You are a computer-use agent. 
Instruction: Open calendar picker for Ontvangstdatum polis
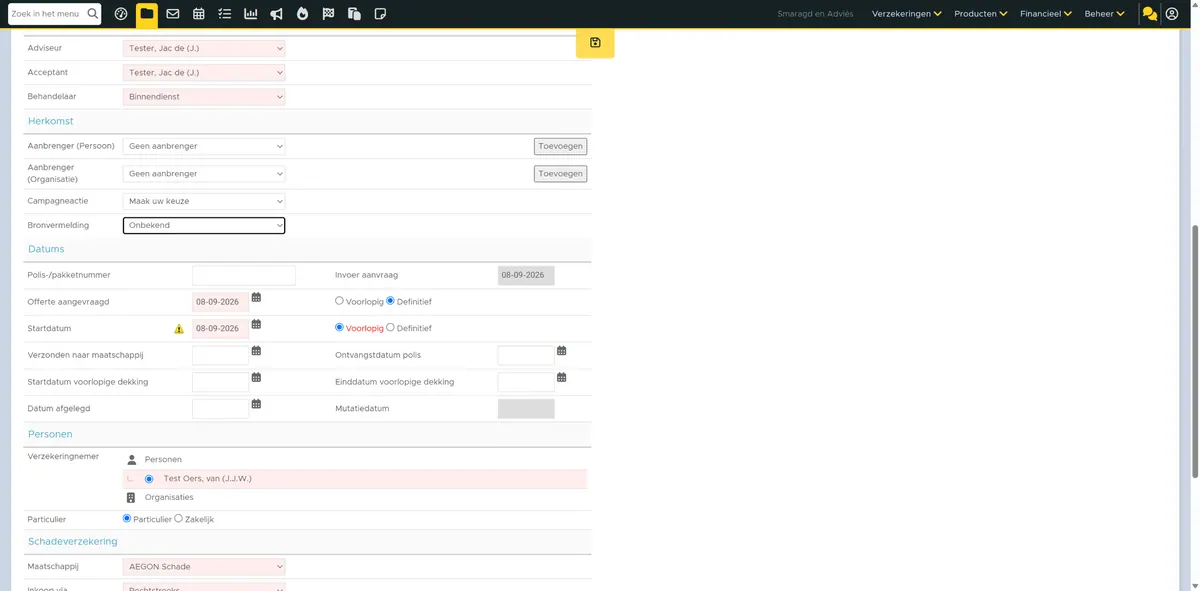pyautogui.click(x=562, y=351)
